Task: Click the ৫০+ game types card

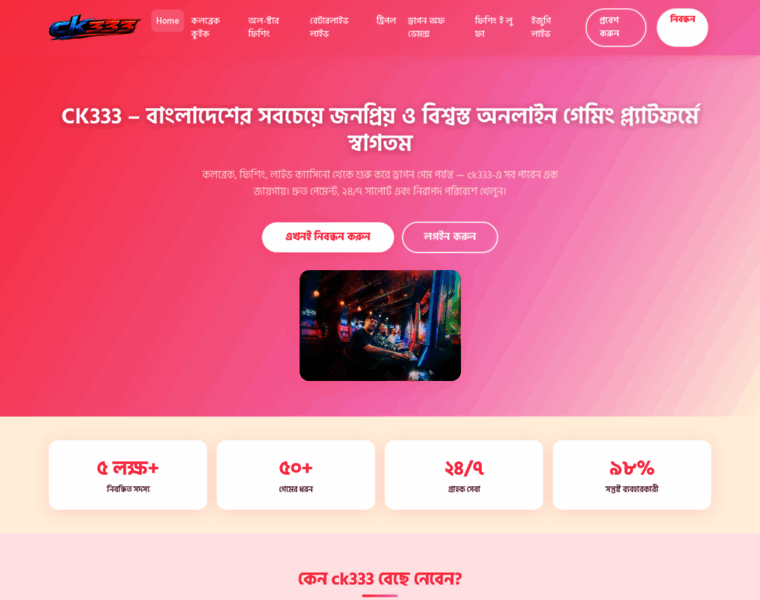Action: click(x=296, y=475)
